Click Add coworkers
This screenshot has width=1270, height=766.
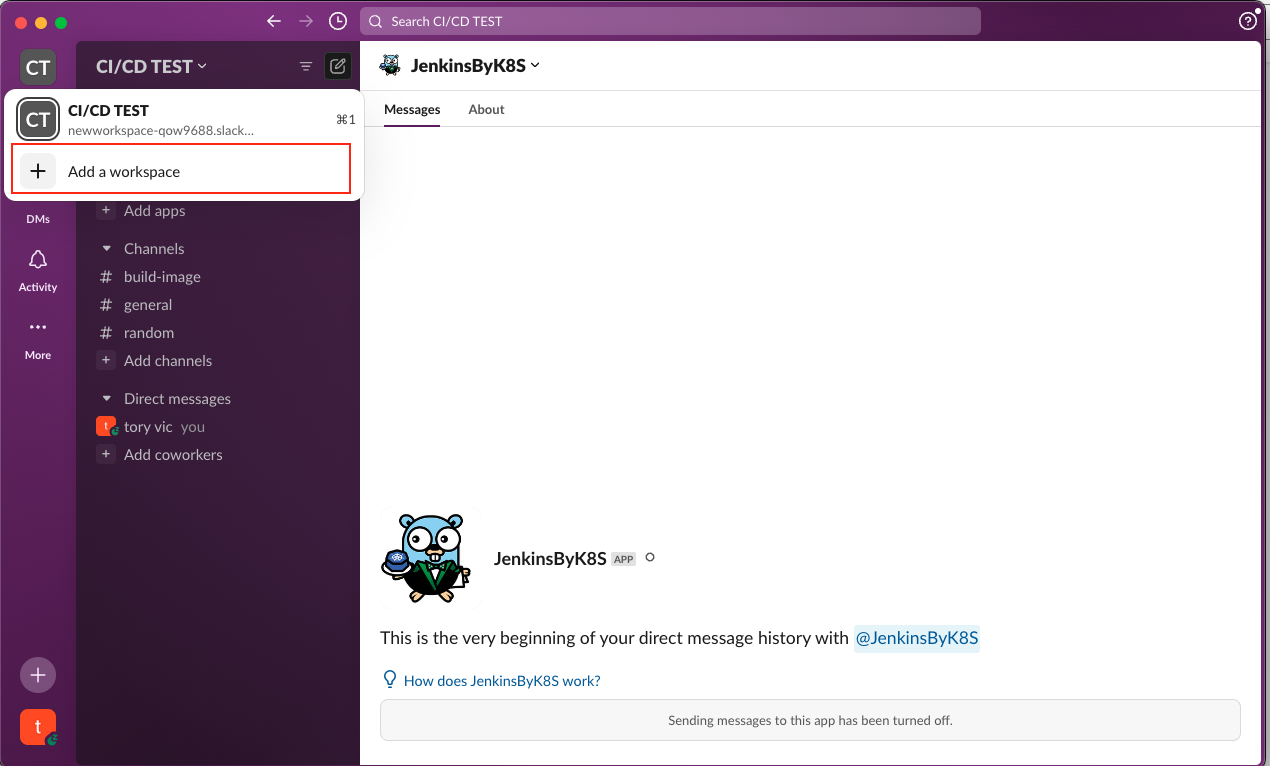pos(173,455)
